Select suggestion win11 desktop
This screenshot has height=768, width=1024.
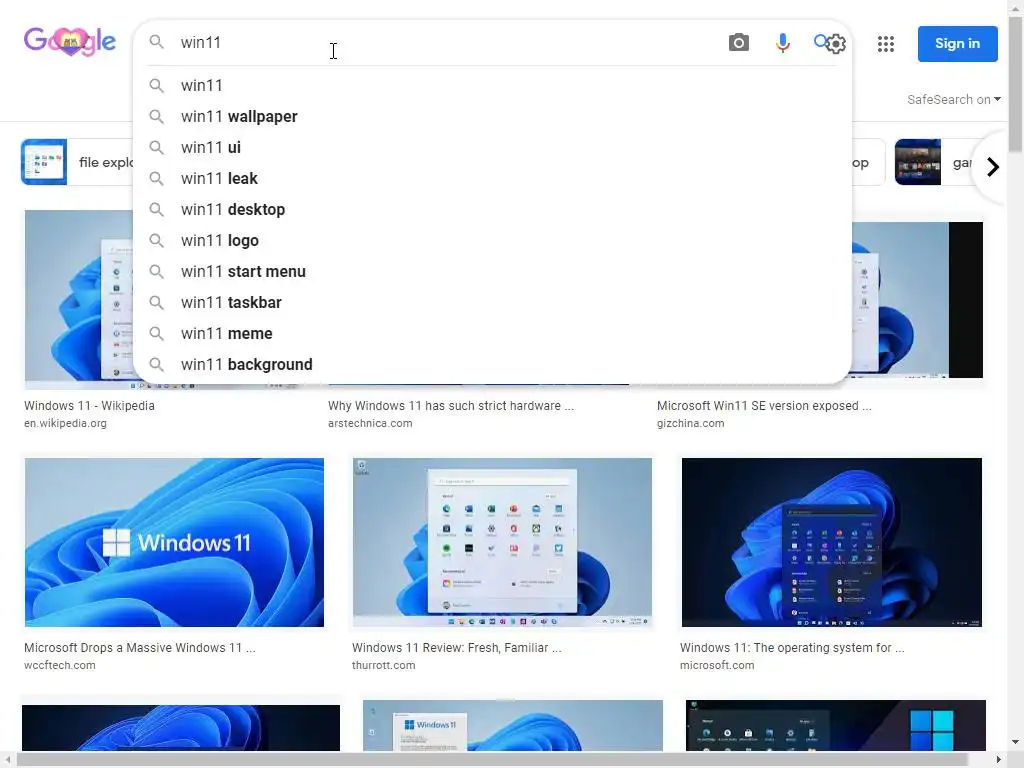coord(492,210)
